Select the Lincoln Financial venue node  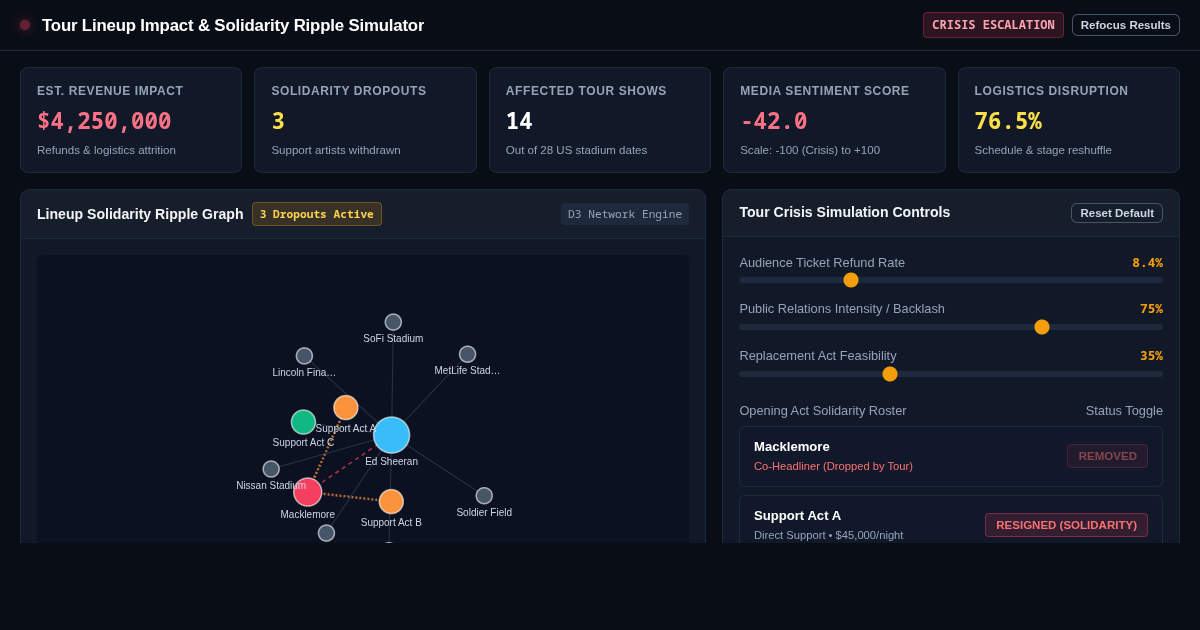[304, 356]
